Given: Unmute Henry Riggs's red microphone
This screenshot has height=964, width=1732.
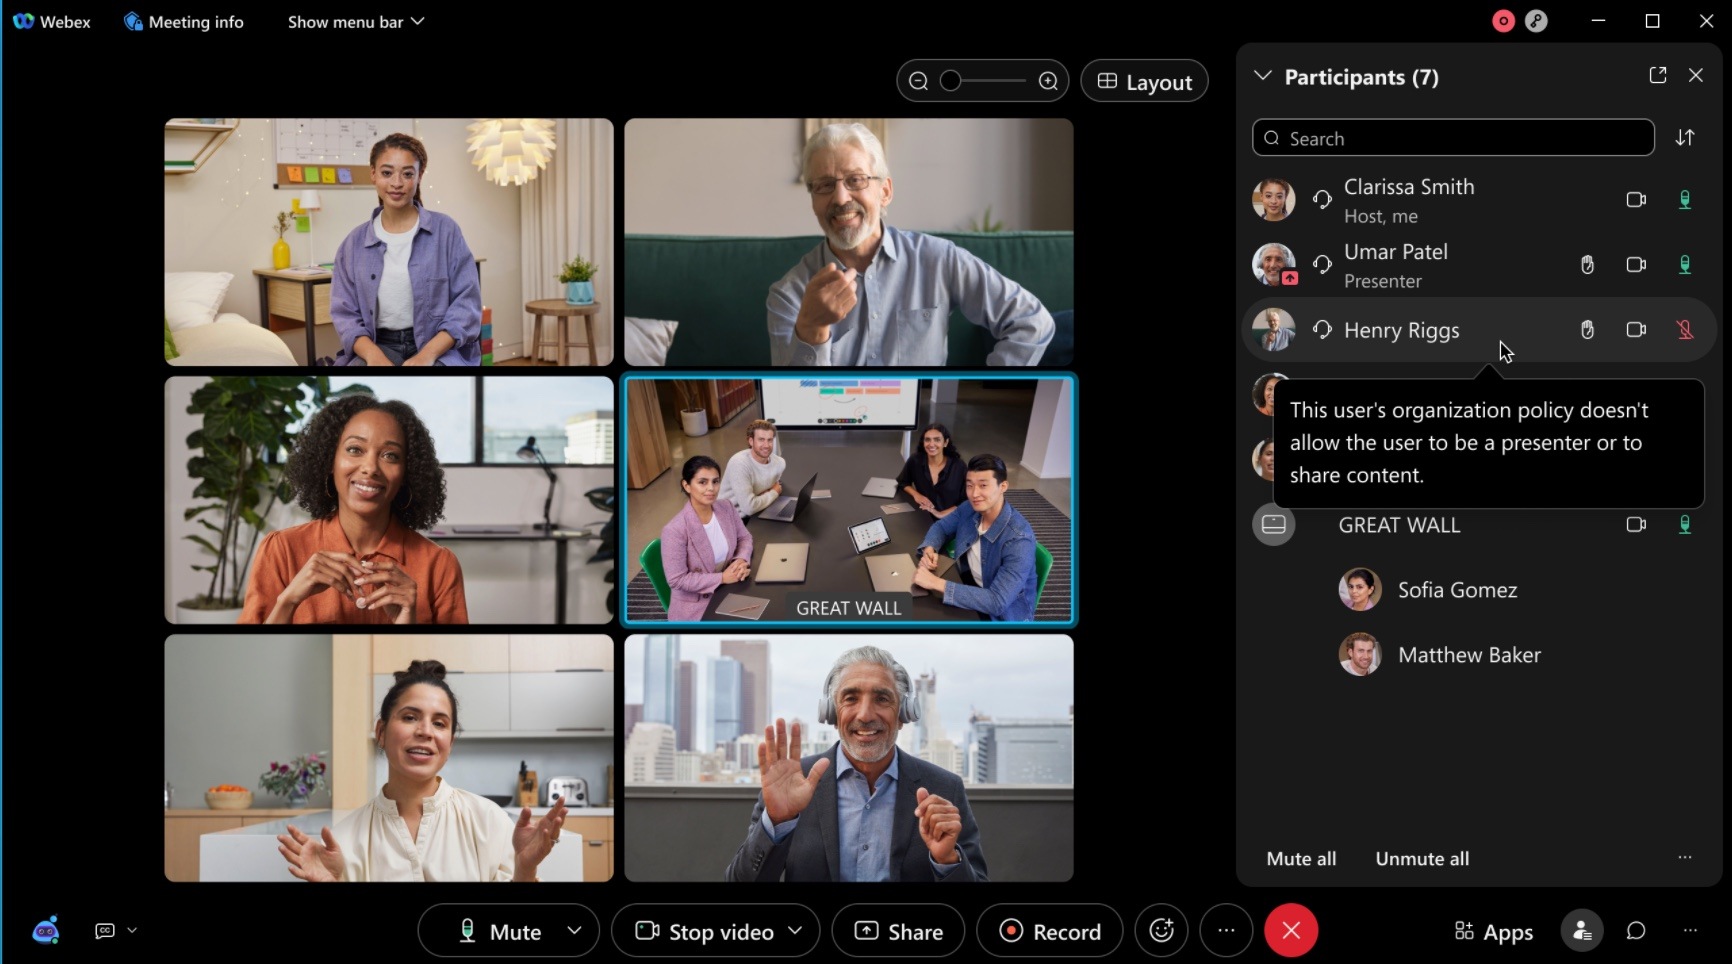Looking at the screenshot, I should tap(1685, 329).
